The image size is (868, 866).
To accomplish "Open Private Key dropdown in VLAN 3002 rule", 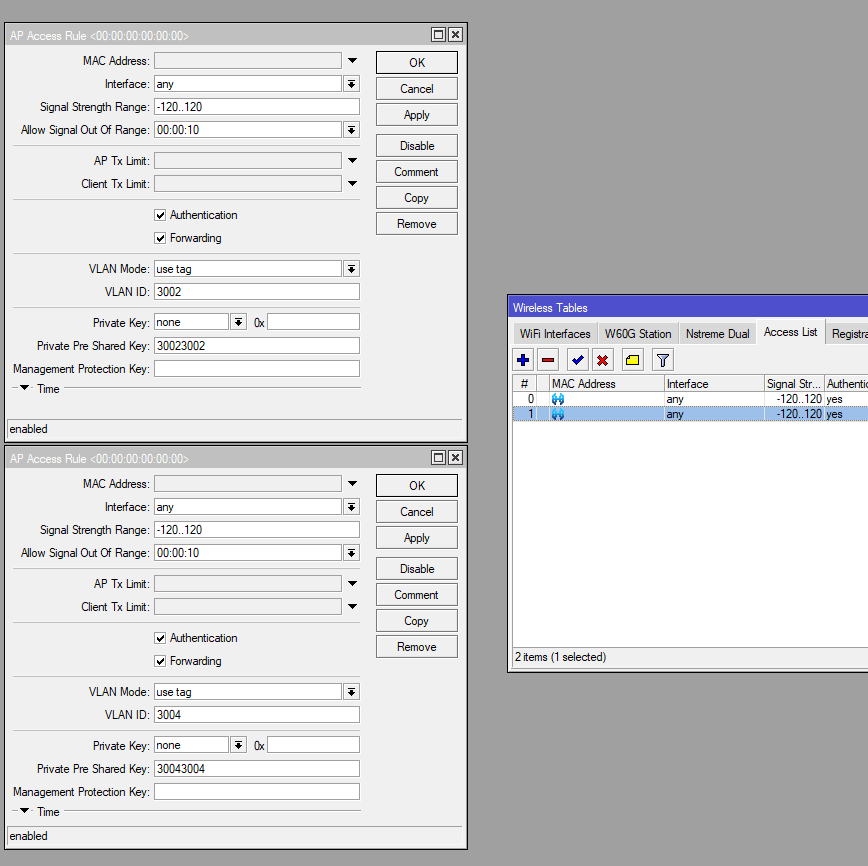I will pos(239,322).
